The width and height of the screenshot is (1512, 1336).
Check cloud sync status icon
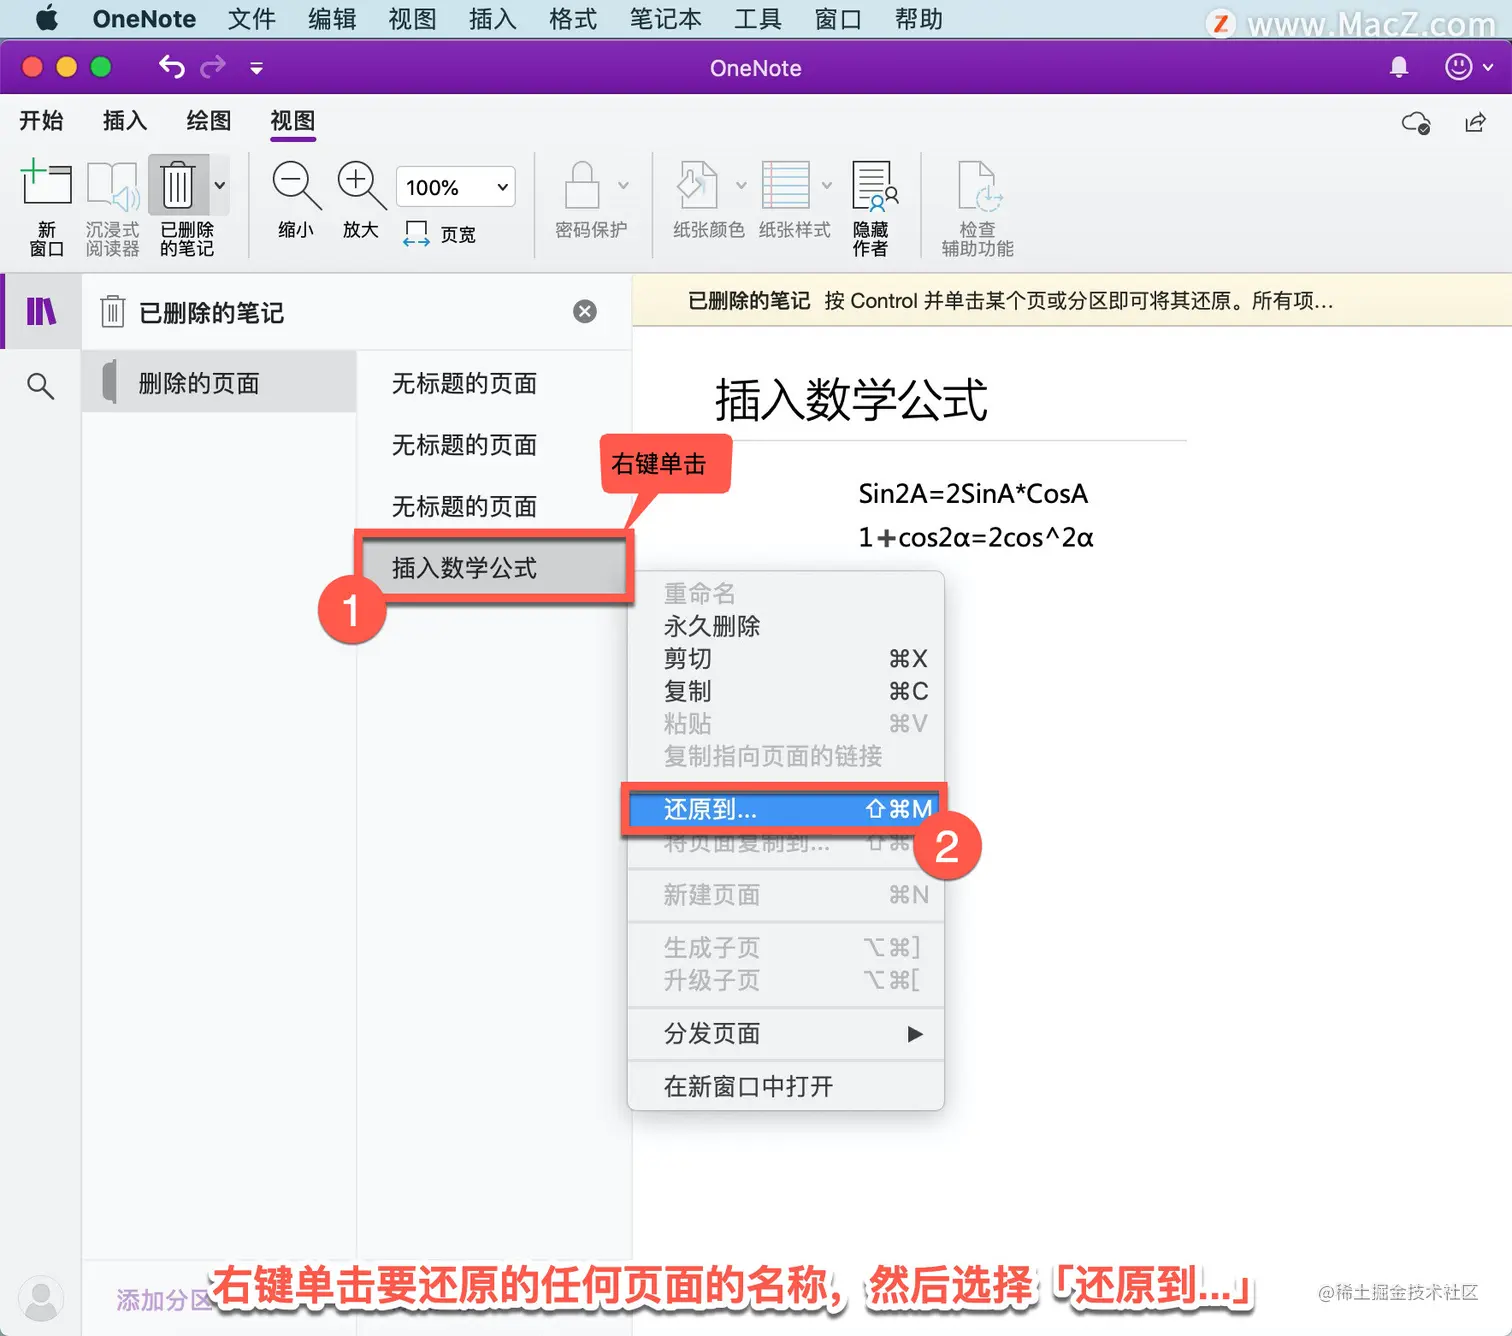1416,122
